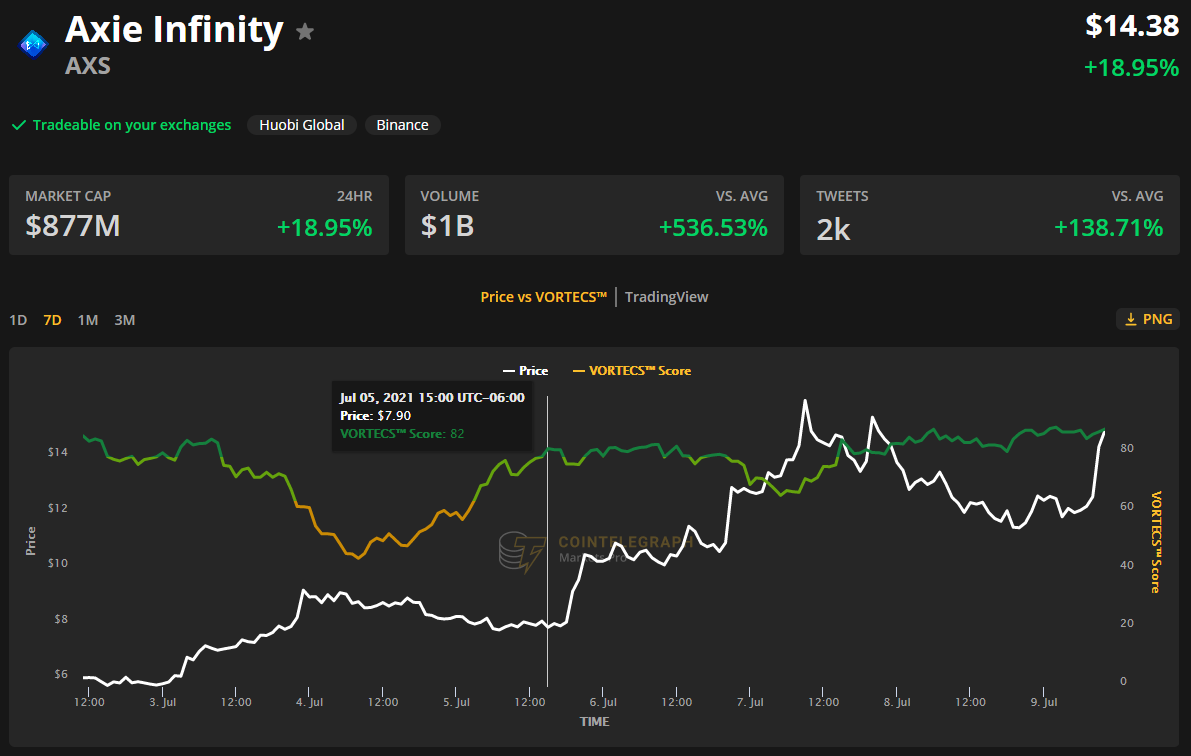Screen dimensions: 1191x756
Task: Open the Huobi Global exchange link
Action: pyautogui.click(x=301, y=125)
